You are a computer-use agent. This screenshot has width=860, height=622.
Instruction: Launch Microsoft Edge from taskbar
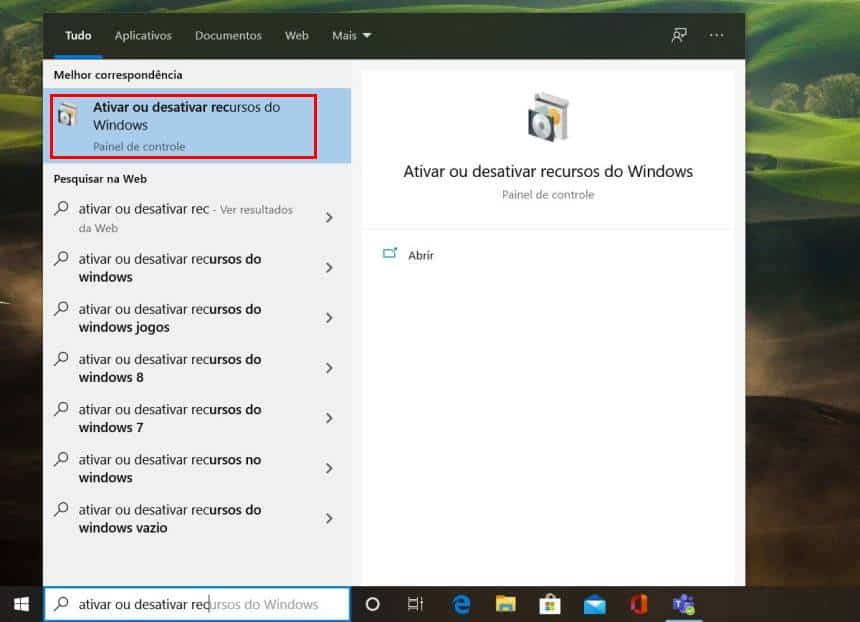[x=461, y=604]
